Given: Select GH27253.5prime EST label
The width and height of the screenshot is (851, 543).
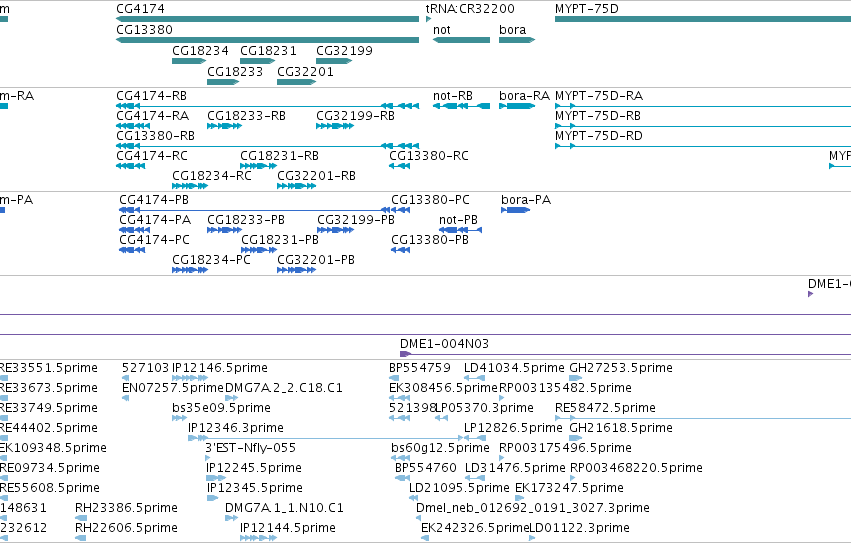Looking at the screenshot, I should tap(621, 368).
